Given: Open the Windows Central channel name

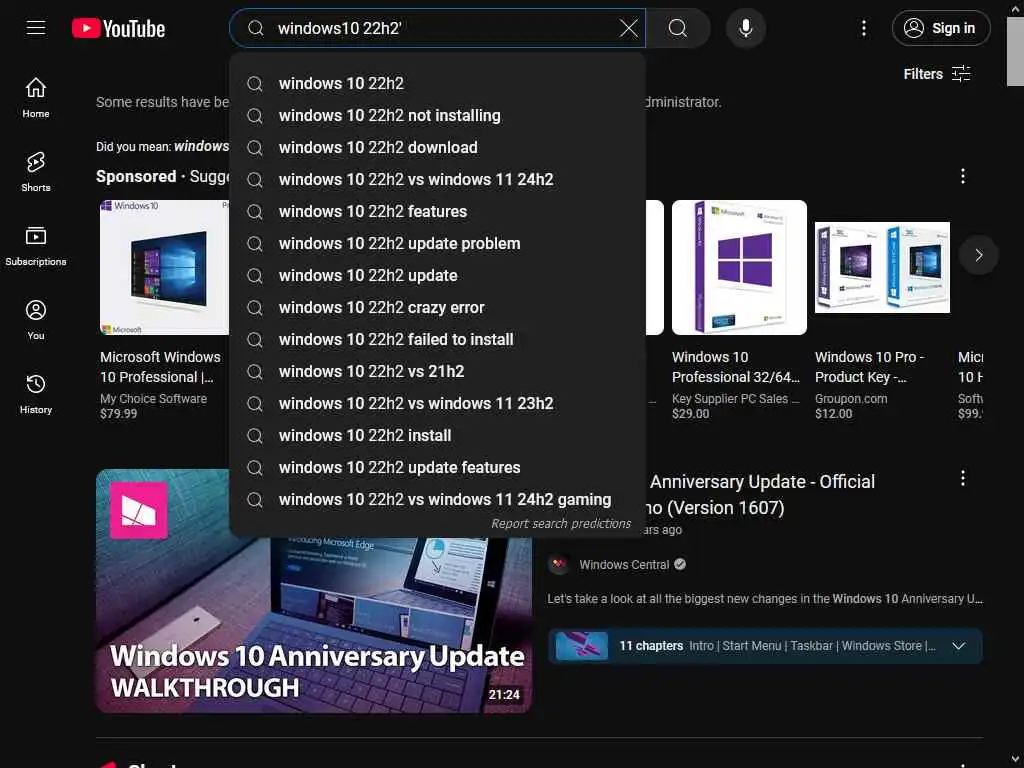Looking at the screenshot, I should pyautogui.click(x=624, y=564).
